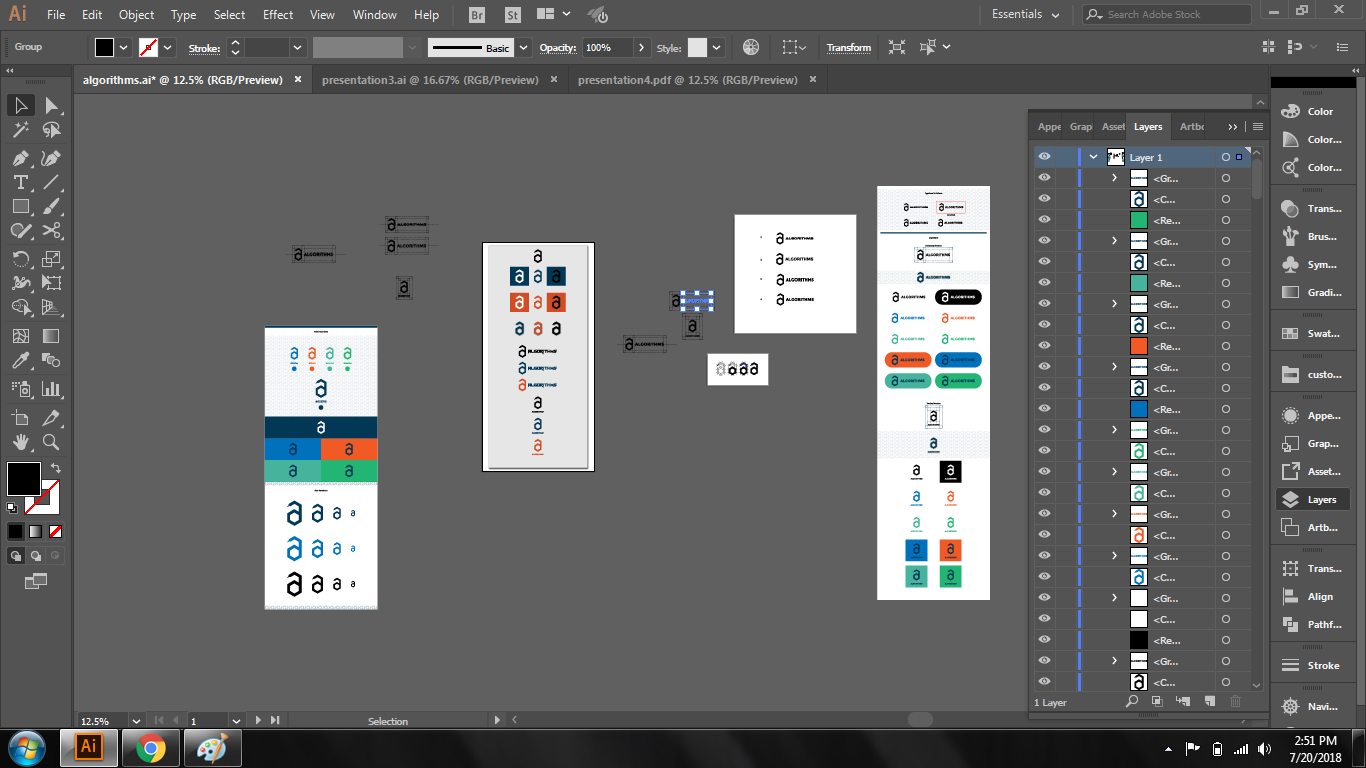Activate the Hand tool
Viewport: 1366px width, 768px height.
coord(20,442)
